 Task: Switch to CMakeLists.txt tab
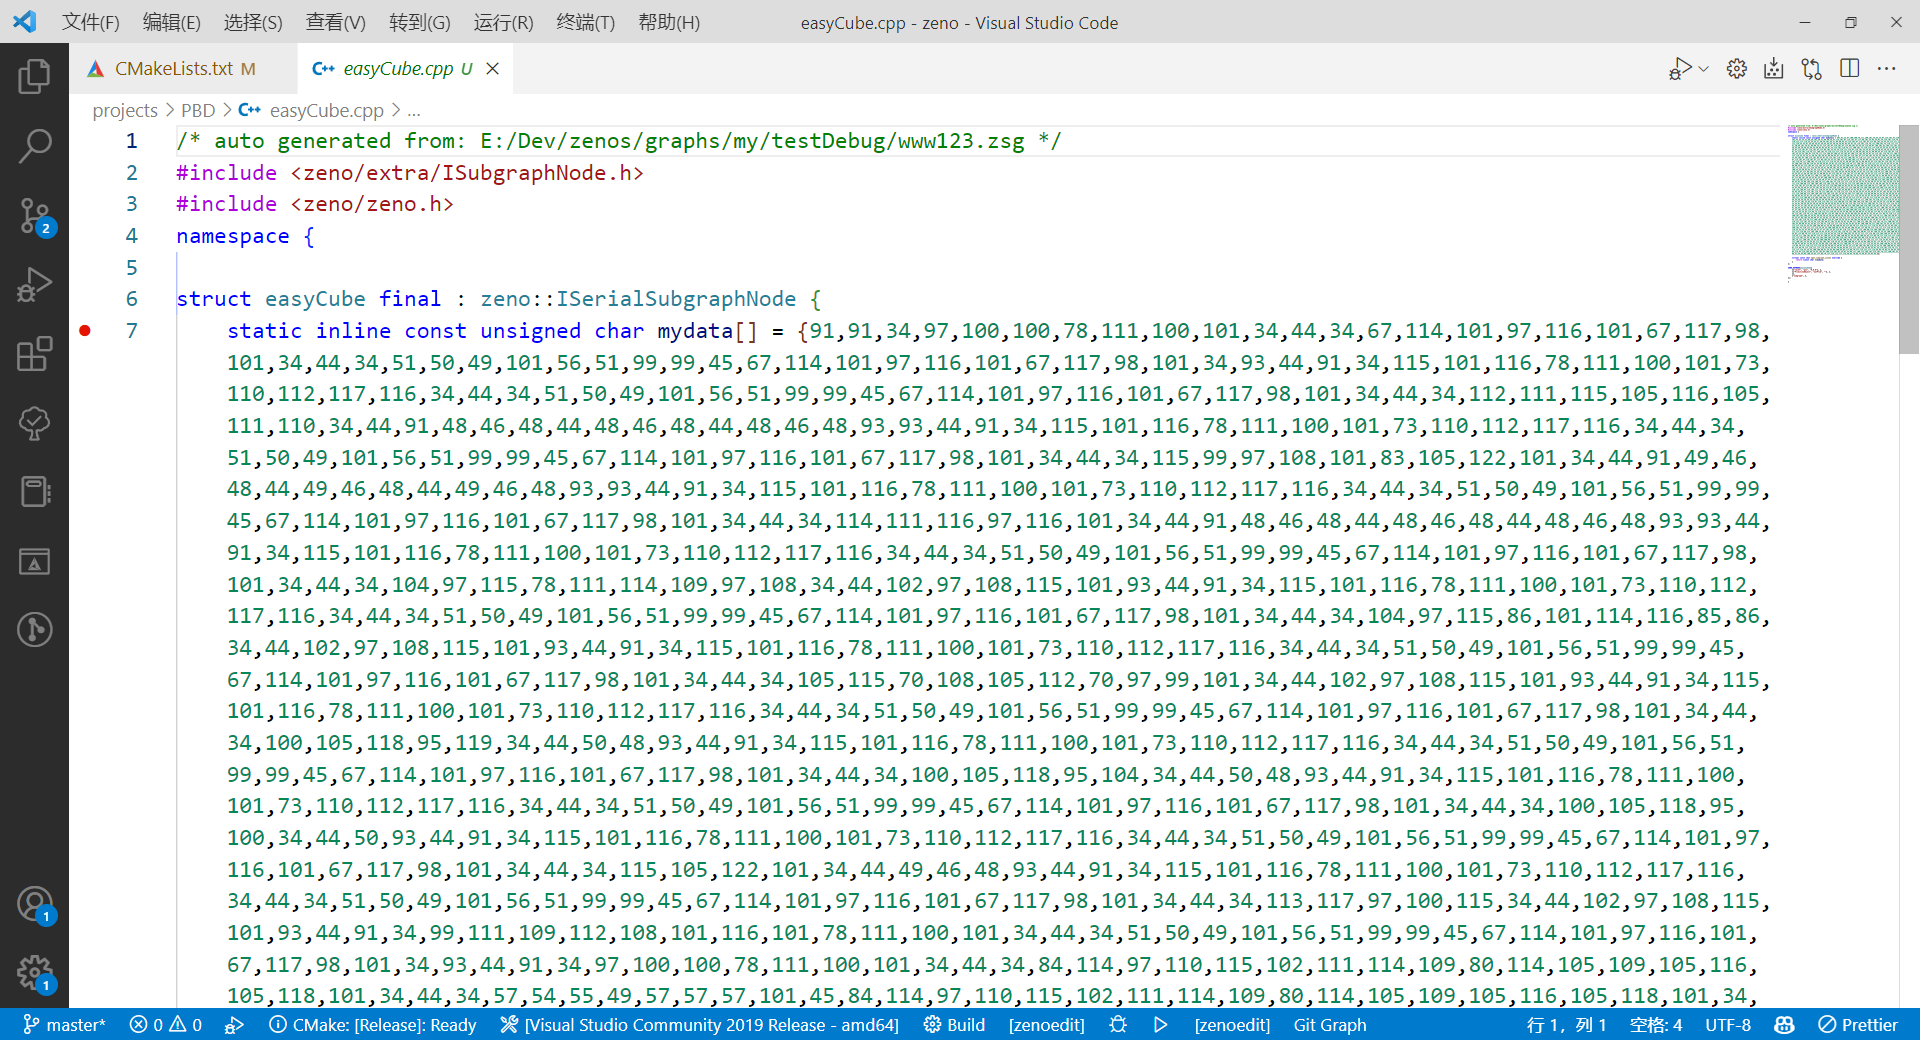click(x=184, y=68)
